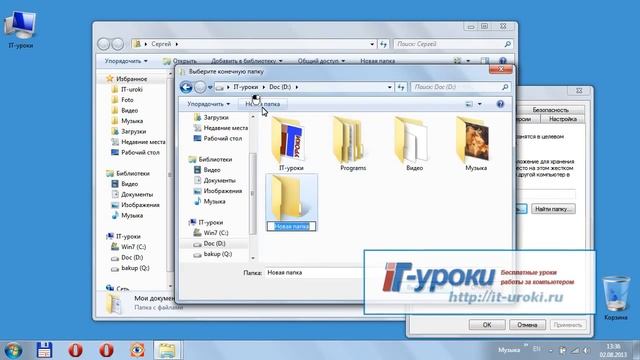The height and width of the screenshot is (360, 640).
Task: Select Win7 (C:) in dialog navigation pane
Action: [211, 233]
